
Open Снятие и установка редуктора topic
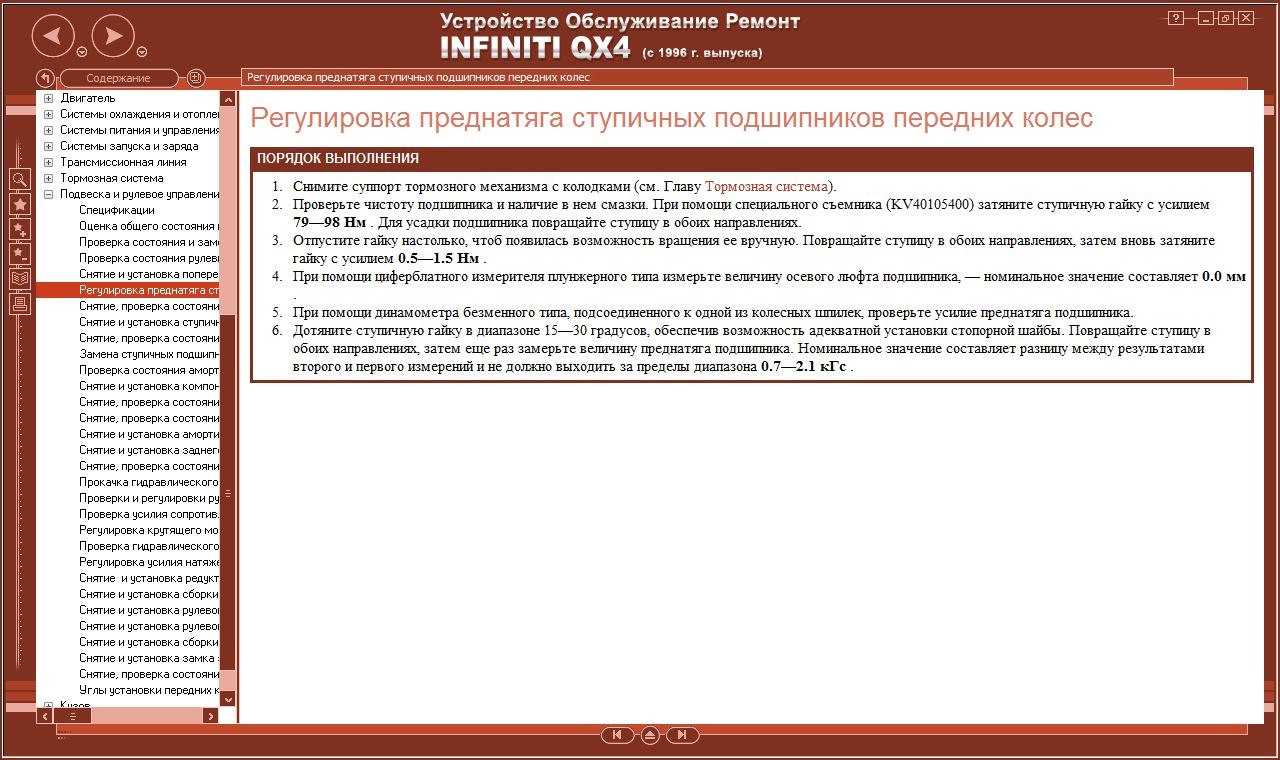coord(149,578)
